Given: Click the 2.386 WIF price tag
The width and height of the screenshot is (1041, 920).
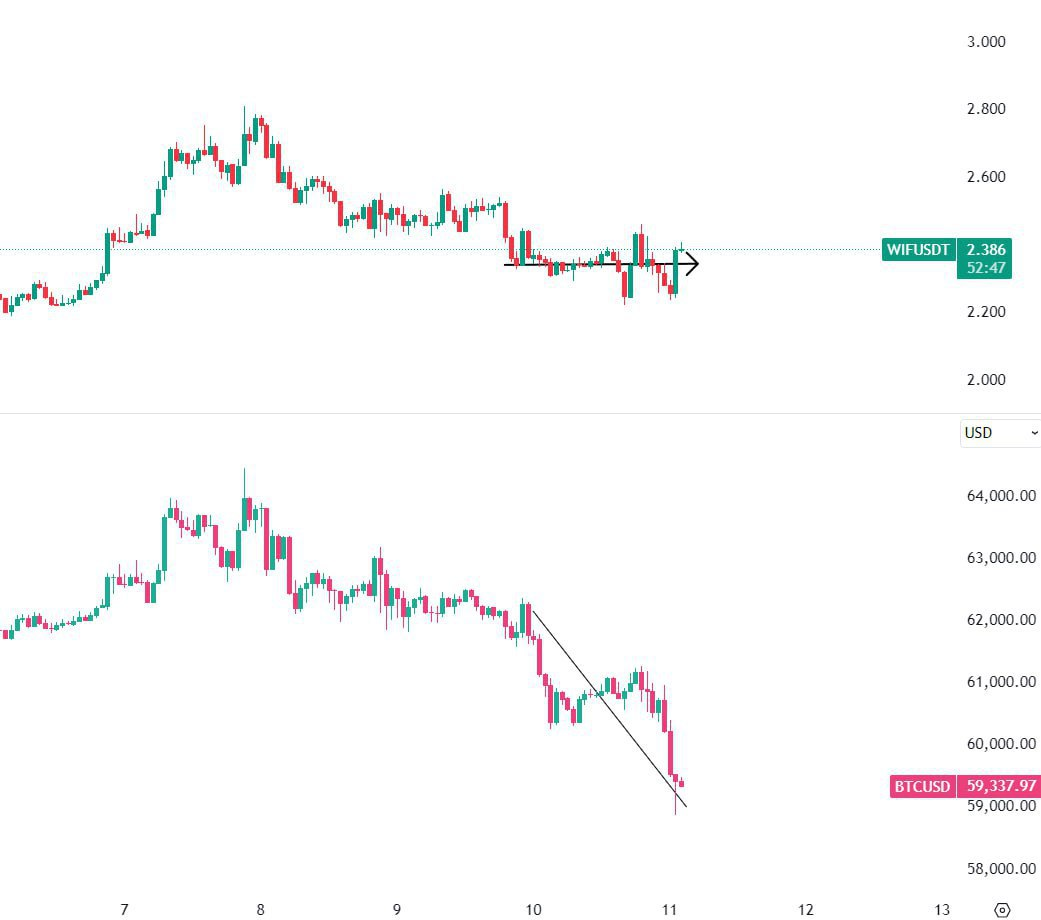Looking at the screenshot, I should click(985, 249).
